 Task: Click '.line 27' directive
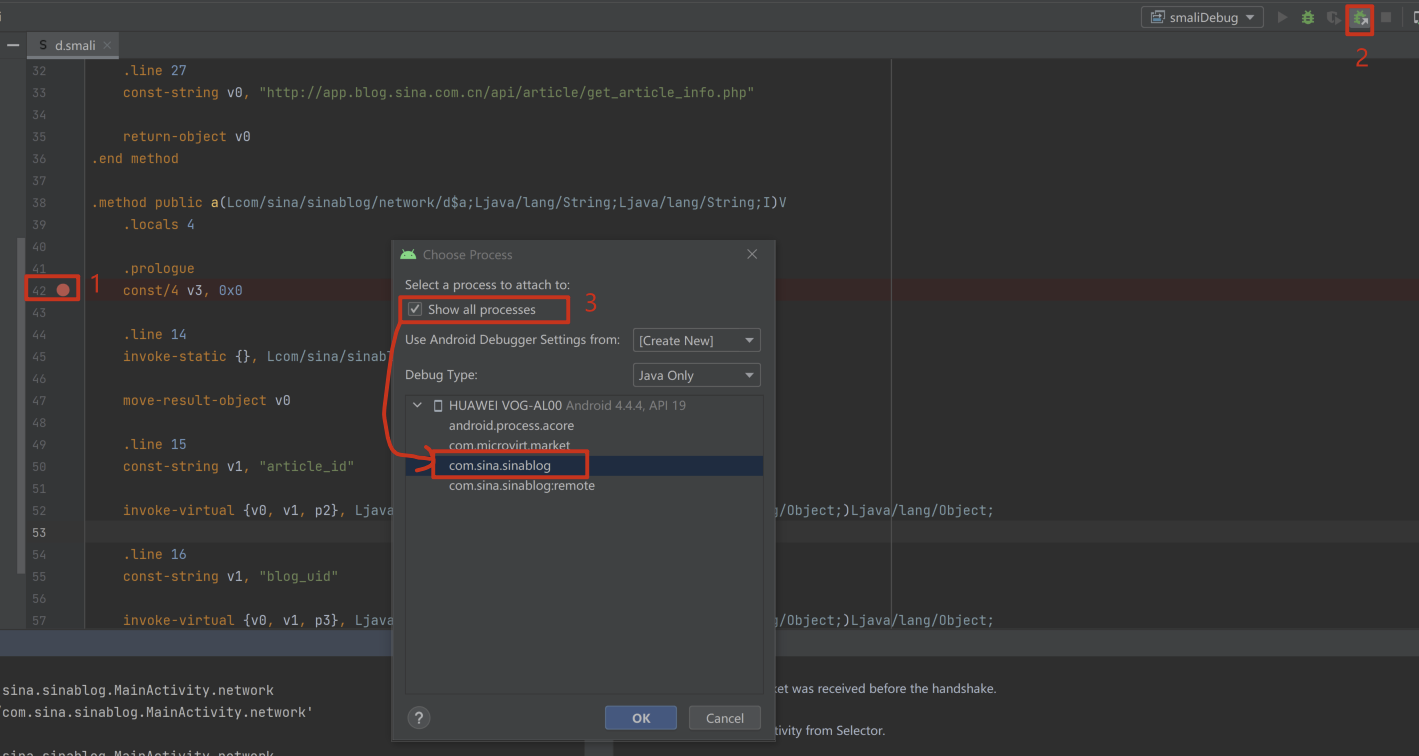[x=154, y=71]
